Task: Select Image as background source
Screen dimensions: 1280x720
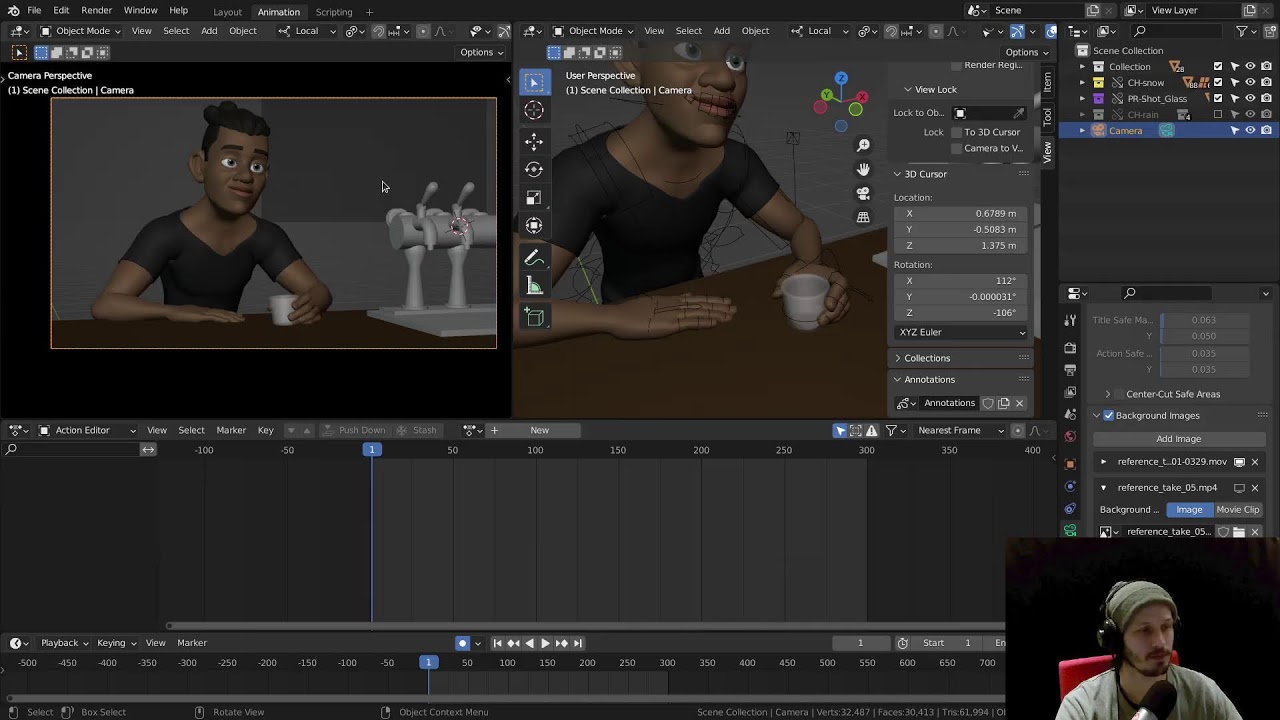Action: pyautogui.click(x=1189, y=510)
